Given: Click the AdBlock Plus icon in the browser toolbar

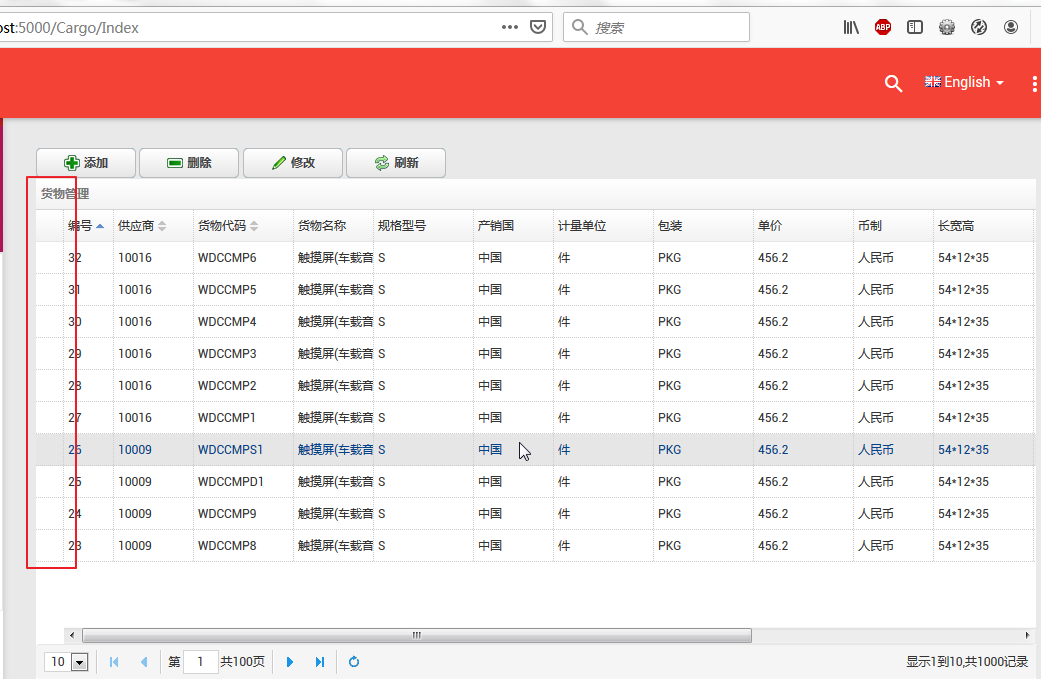Looking at the screenshot, I should (883, 27).
